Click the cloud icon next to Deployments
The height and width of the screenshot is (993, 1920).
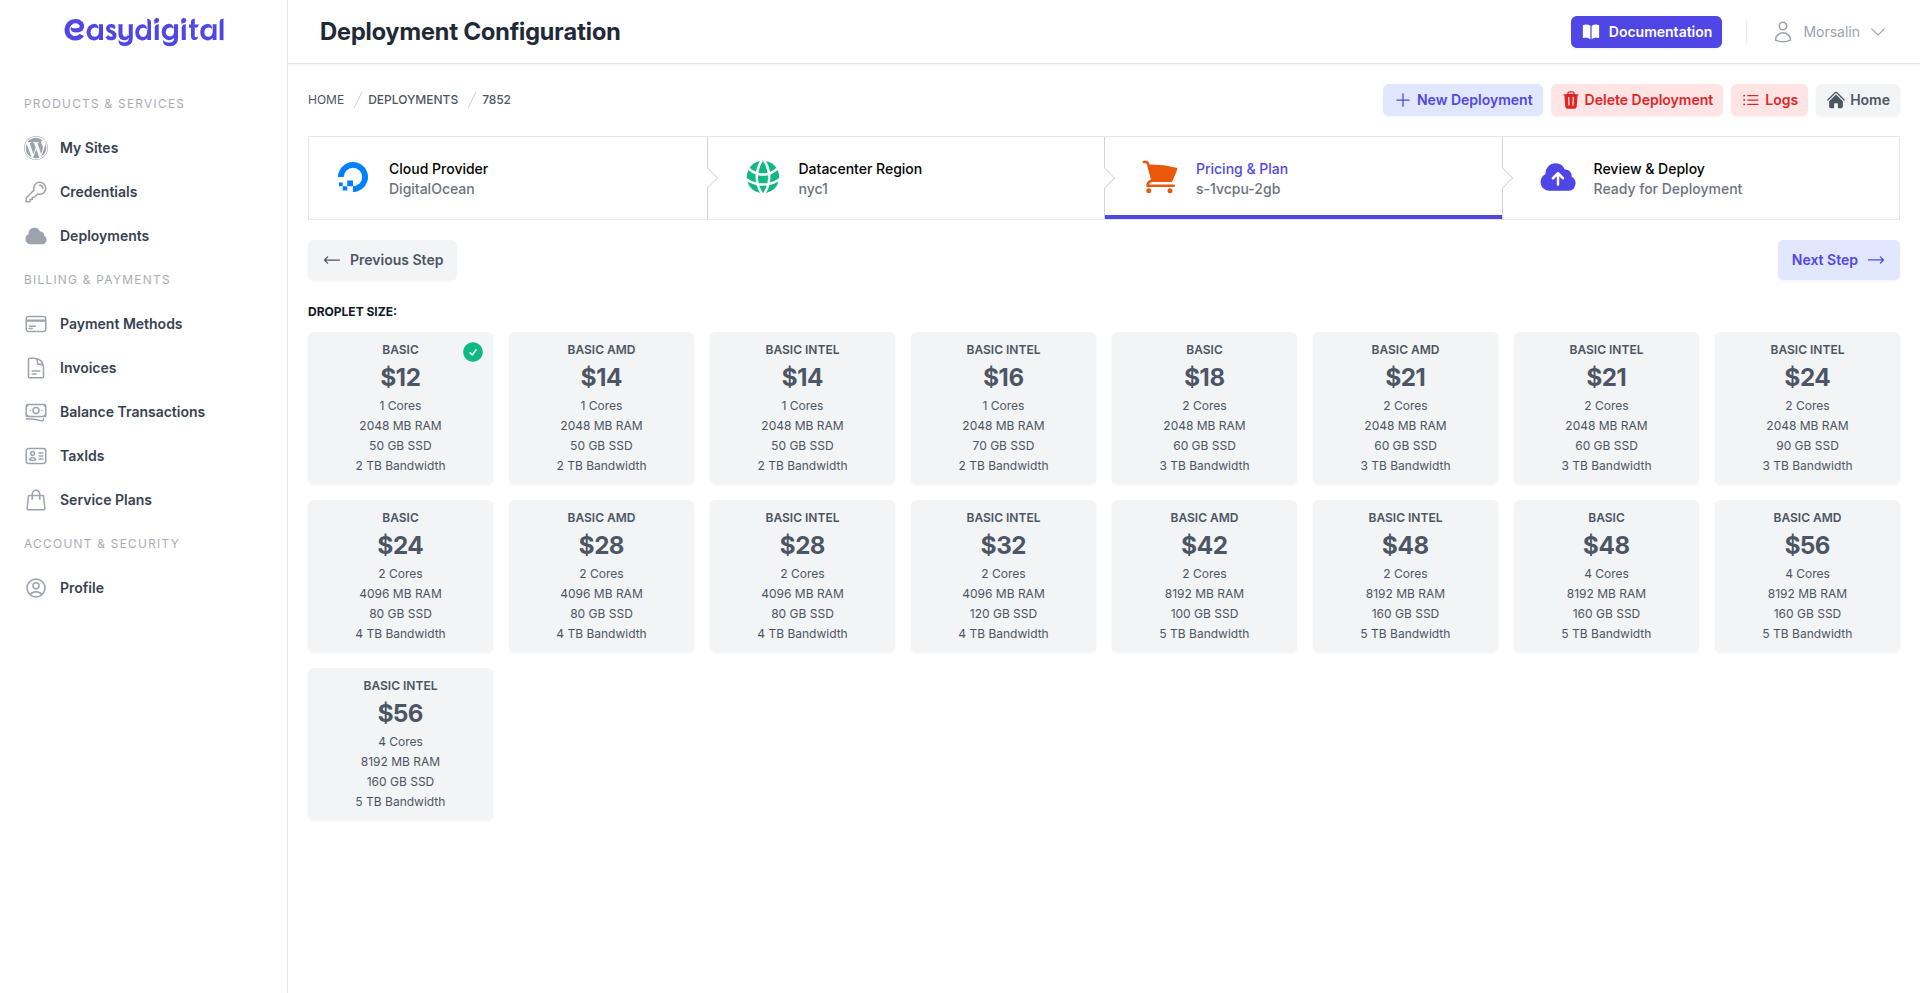pos(36,236)
